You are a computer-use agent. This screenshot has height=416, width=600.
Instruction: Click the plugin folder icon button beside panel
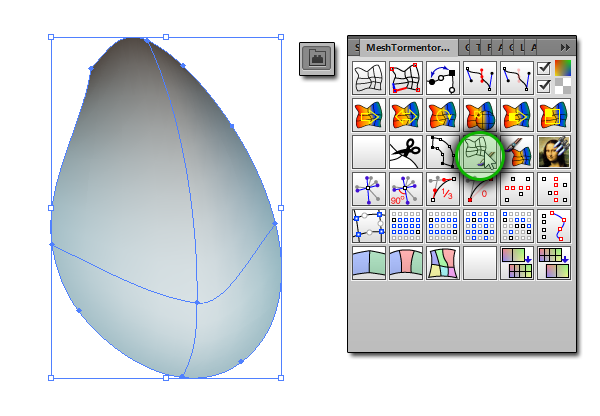click(x=317, y=59)
